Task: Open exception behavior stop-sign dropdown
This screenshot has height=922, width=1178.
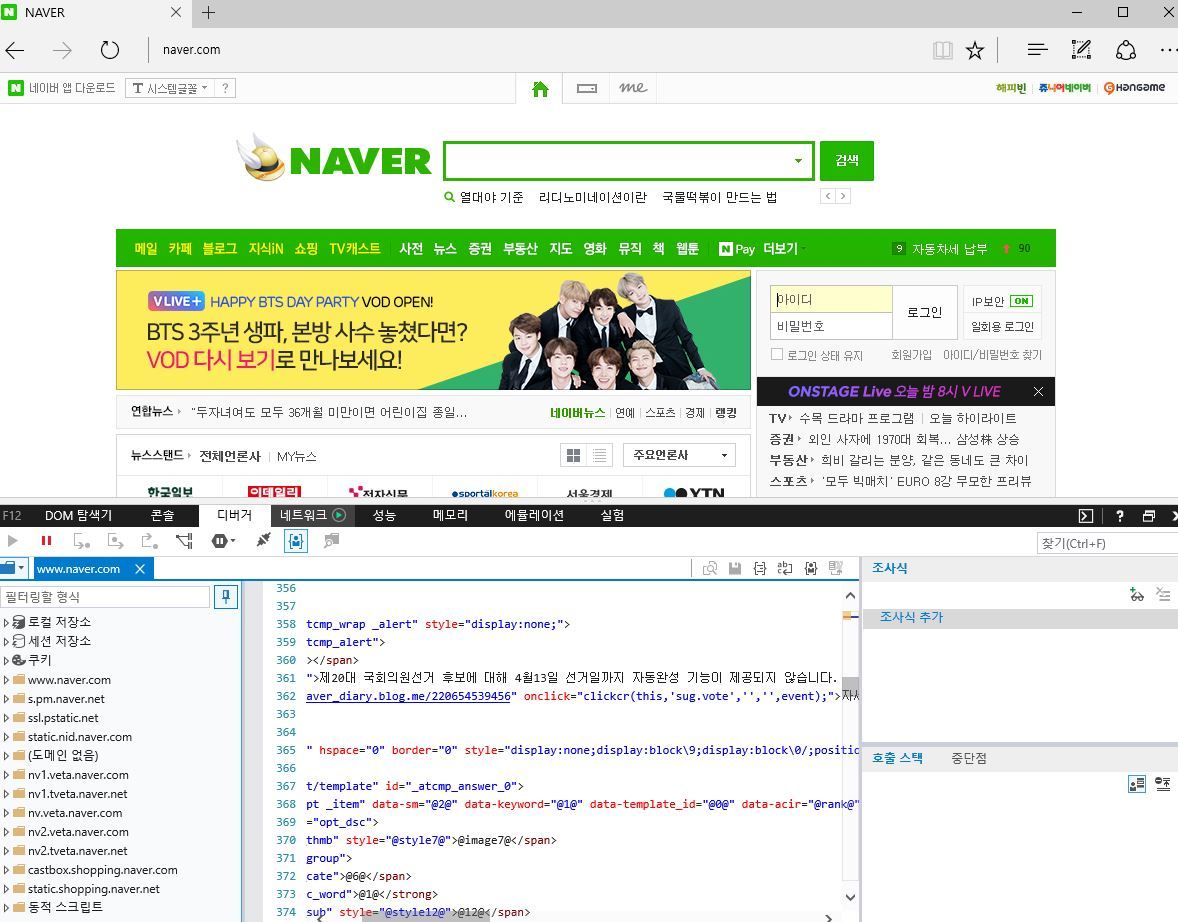Action: (223, 540)
